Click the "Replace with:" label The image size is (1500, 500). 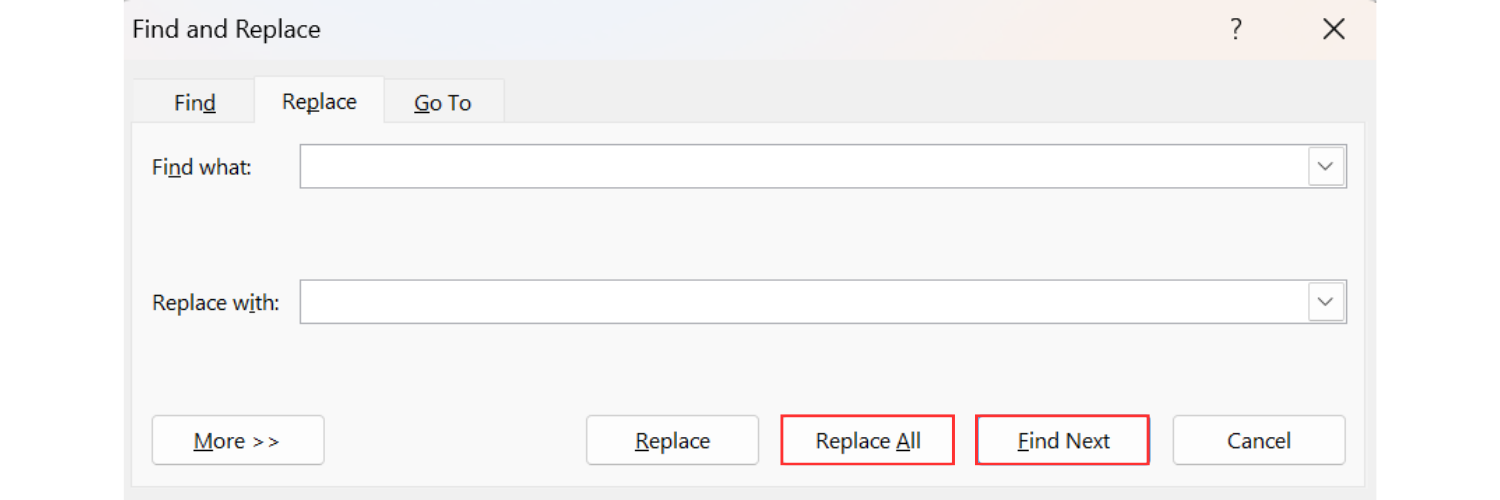[x=216, y=302]
